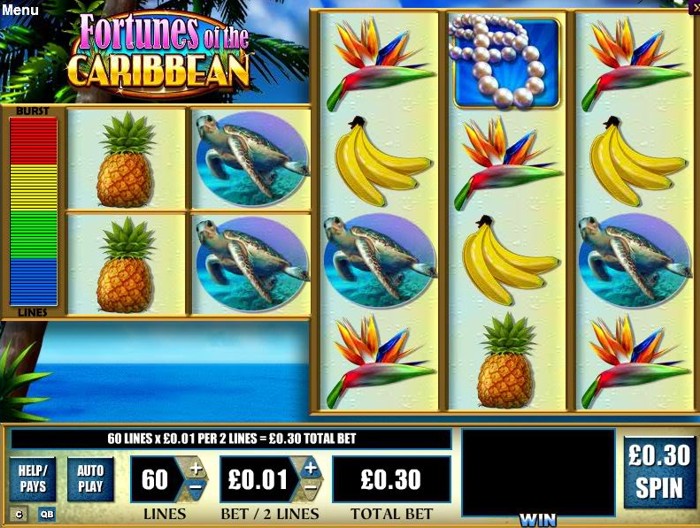700x528 pixels.
Task: Click the small C icon at bottom left
Action: tap(19, 514)
